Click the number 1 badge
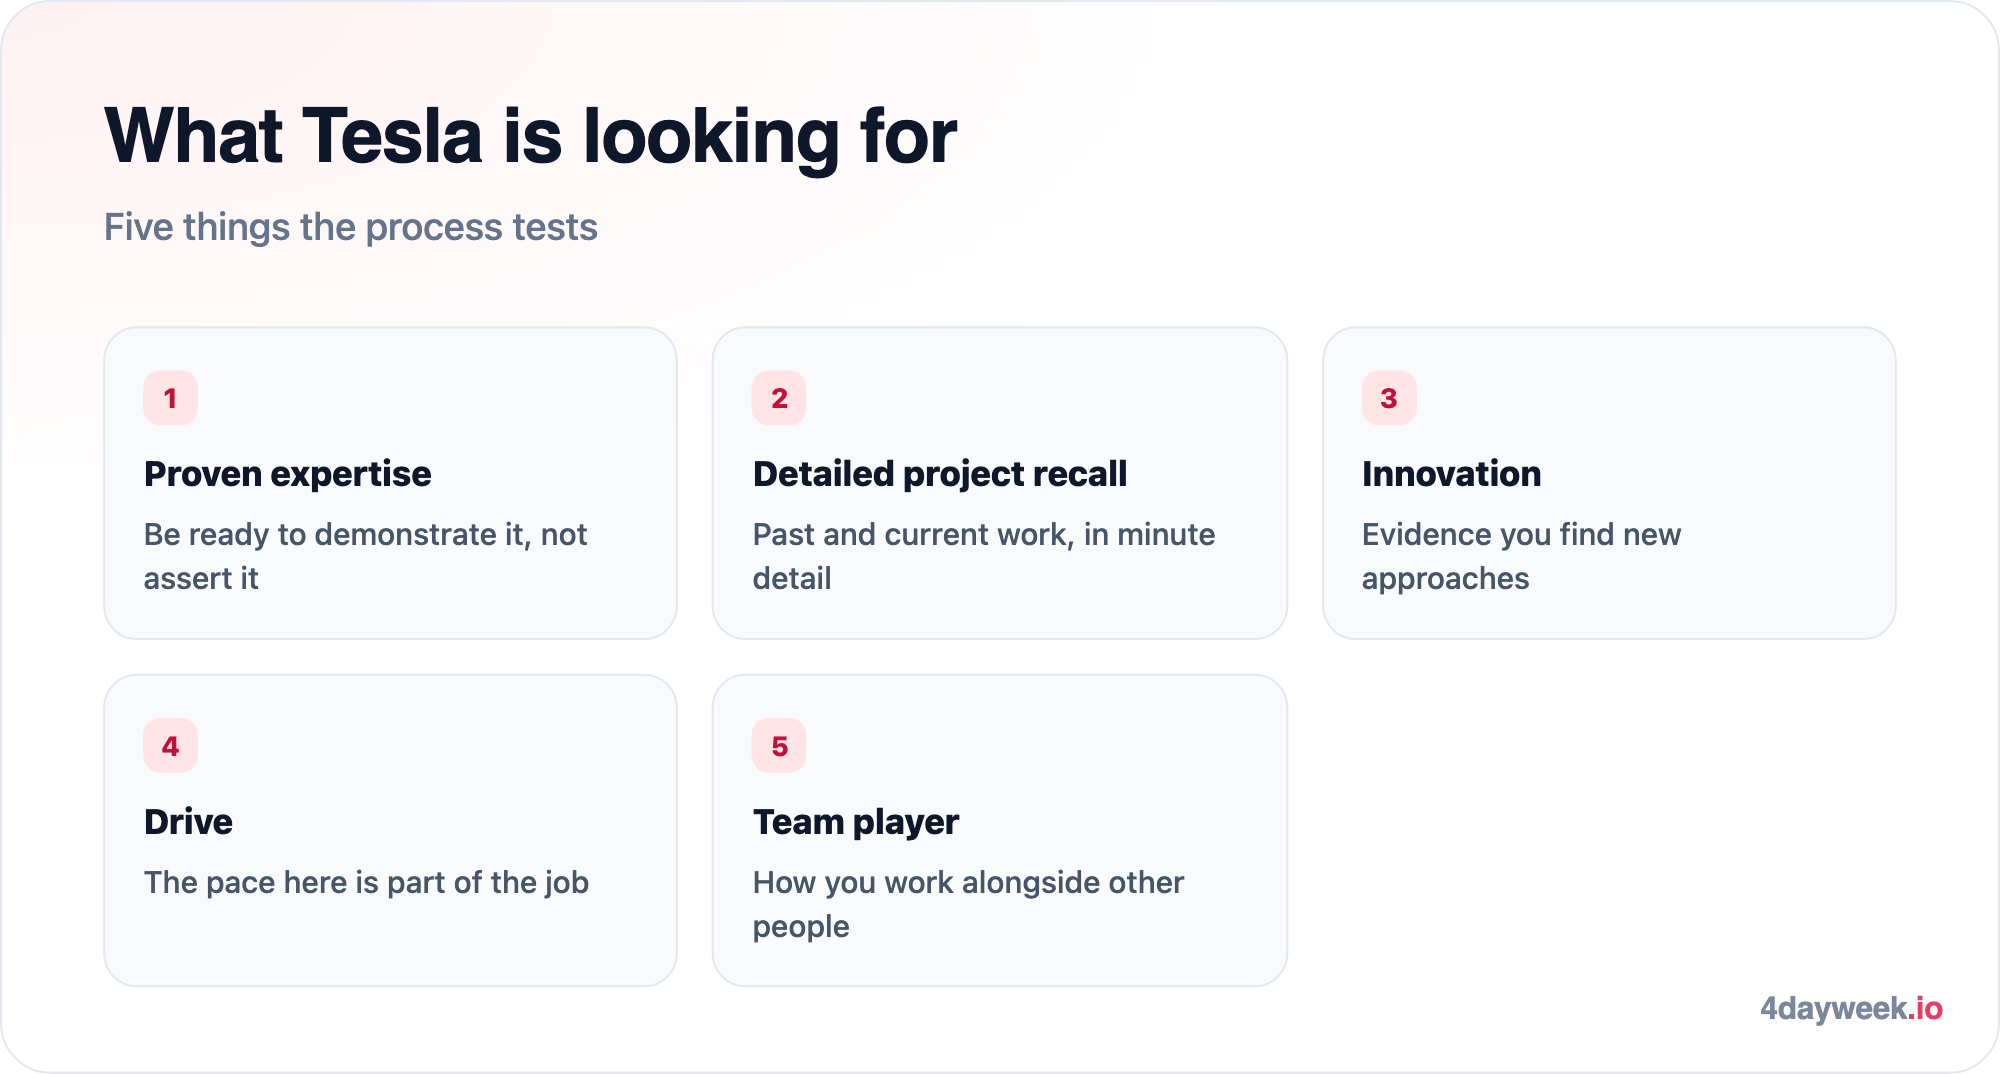This screenshot has width=2000, height=1074. point(170,398)
